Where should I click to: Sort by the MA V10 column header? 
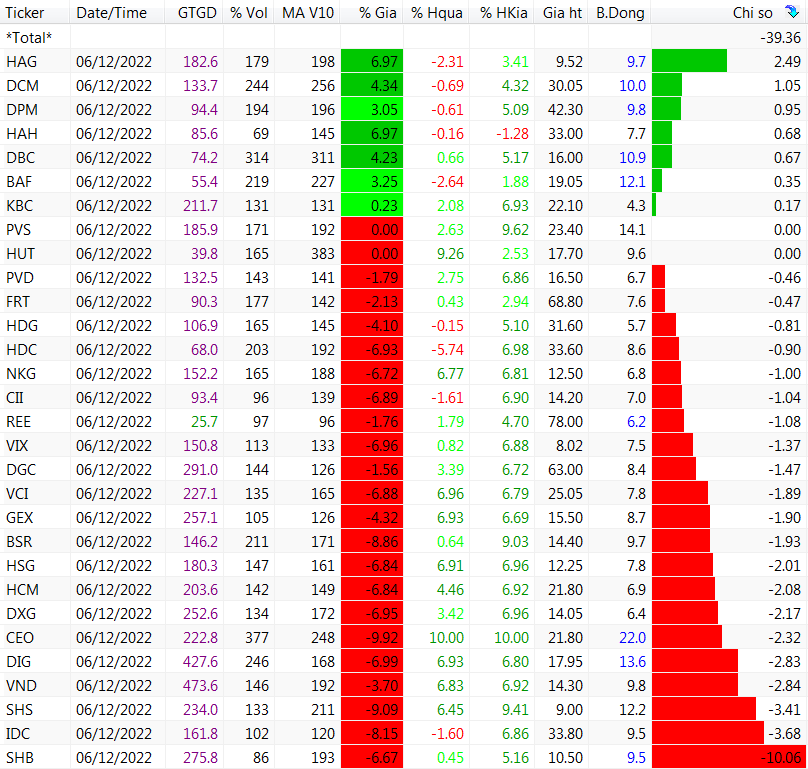tap(308, 12)
